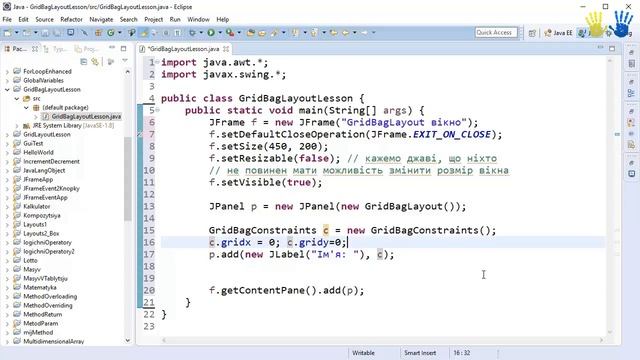Select the MethodOverloading project
Screen dimensions: 640x360
click(x=50, y=296)
